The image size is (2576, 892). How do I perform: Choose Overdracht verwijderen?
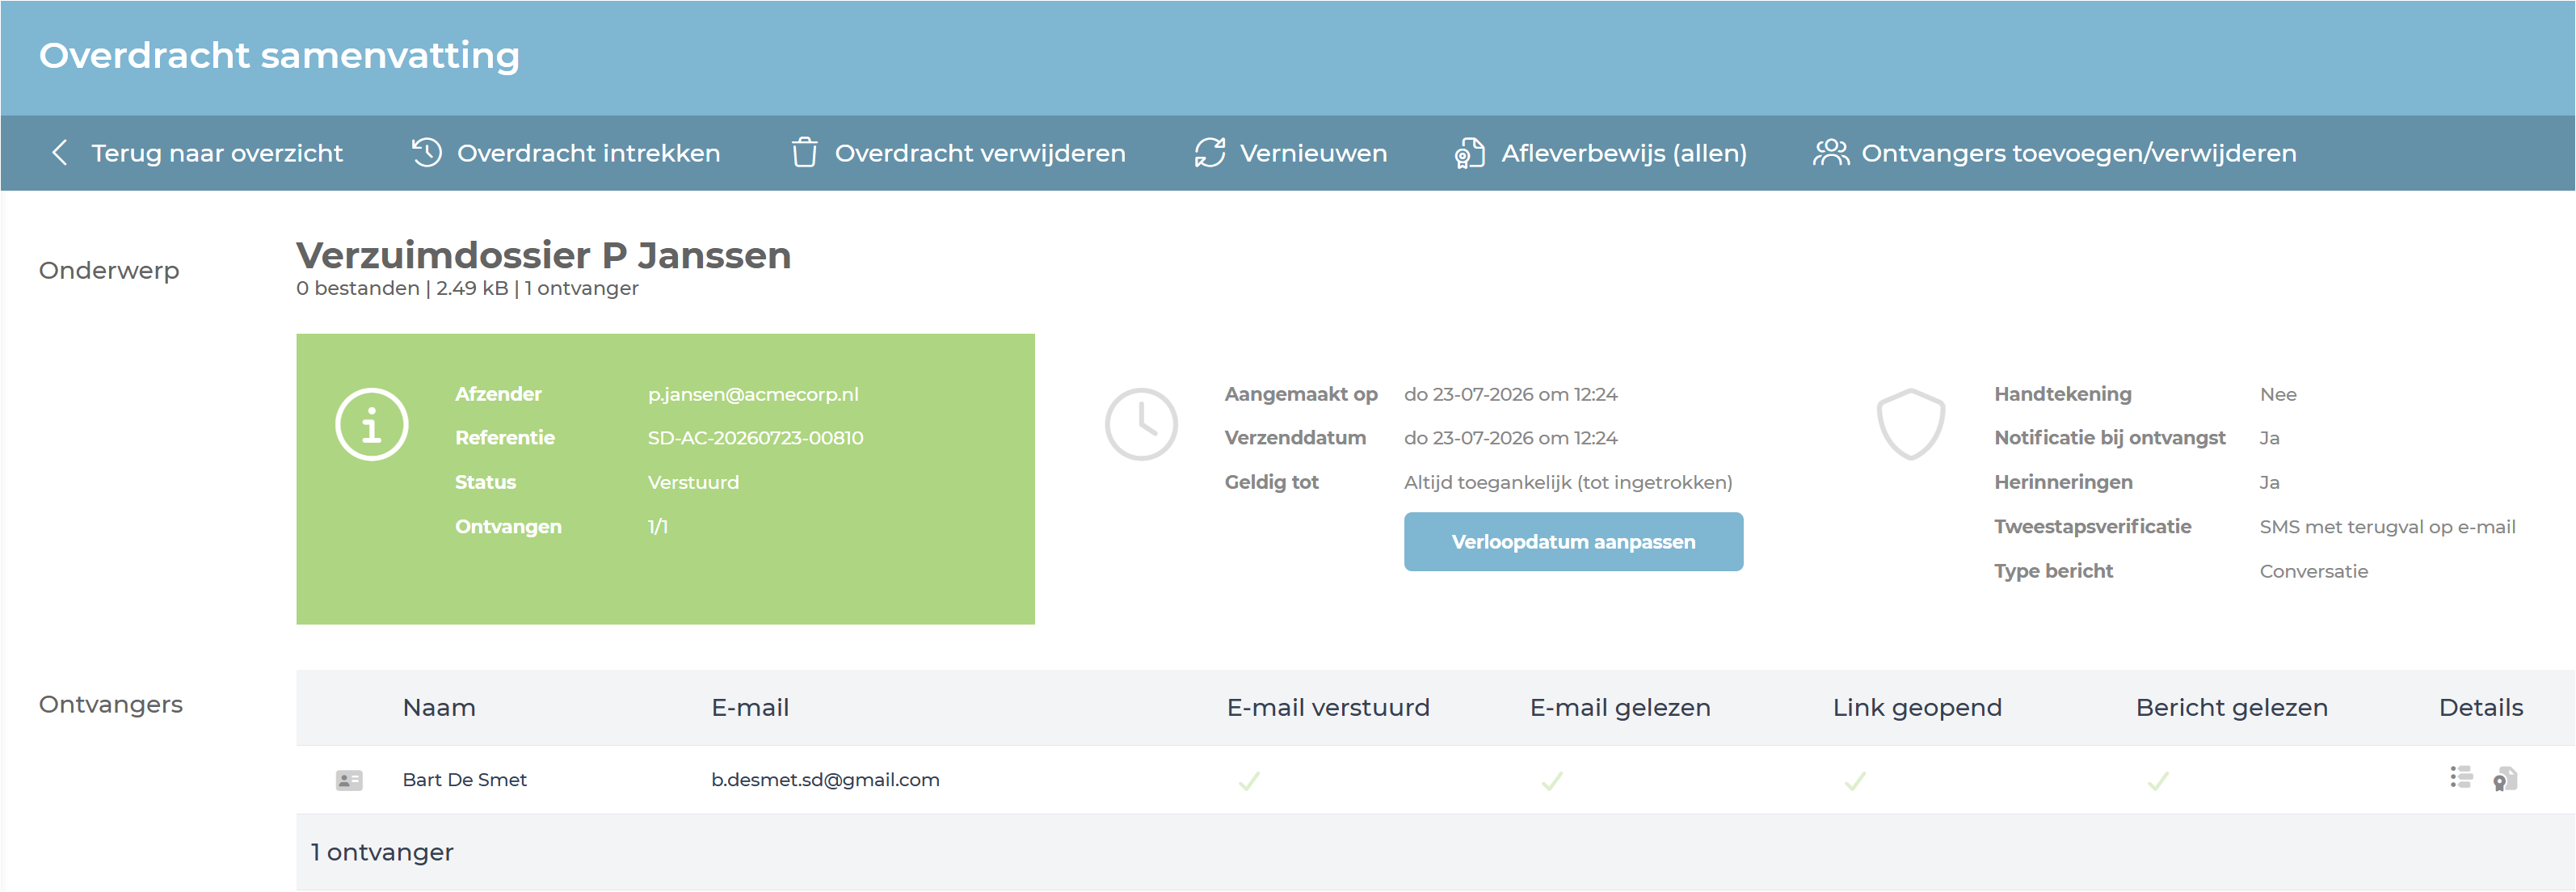click(980, 153)
